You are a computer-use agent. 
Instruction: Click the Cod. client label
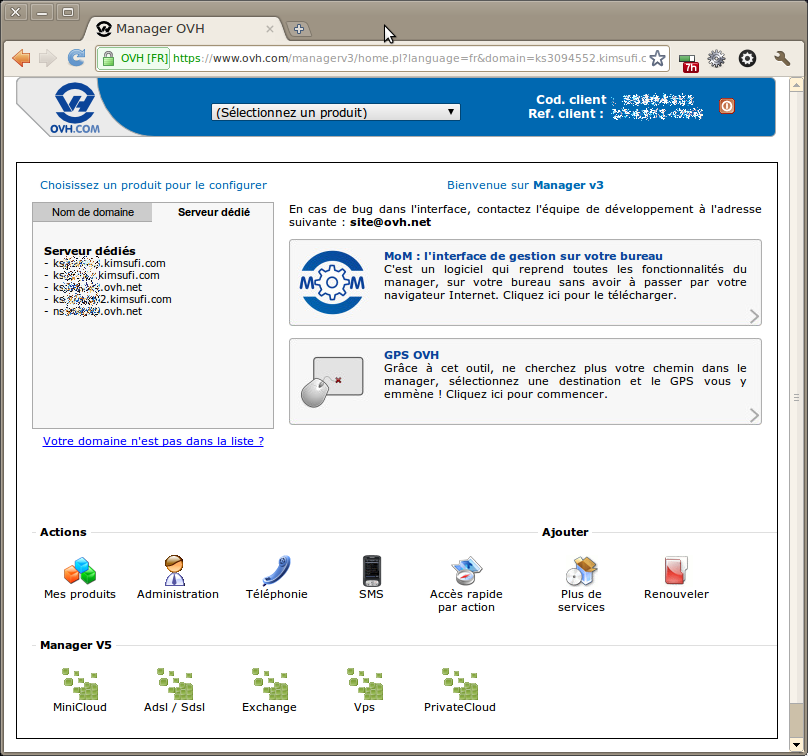(571, 99)
